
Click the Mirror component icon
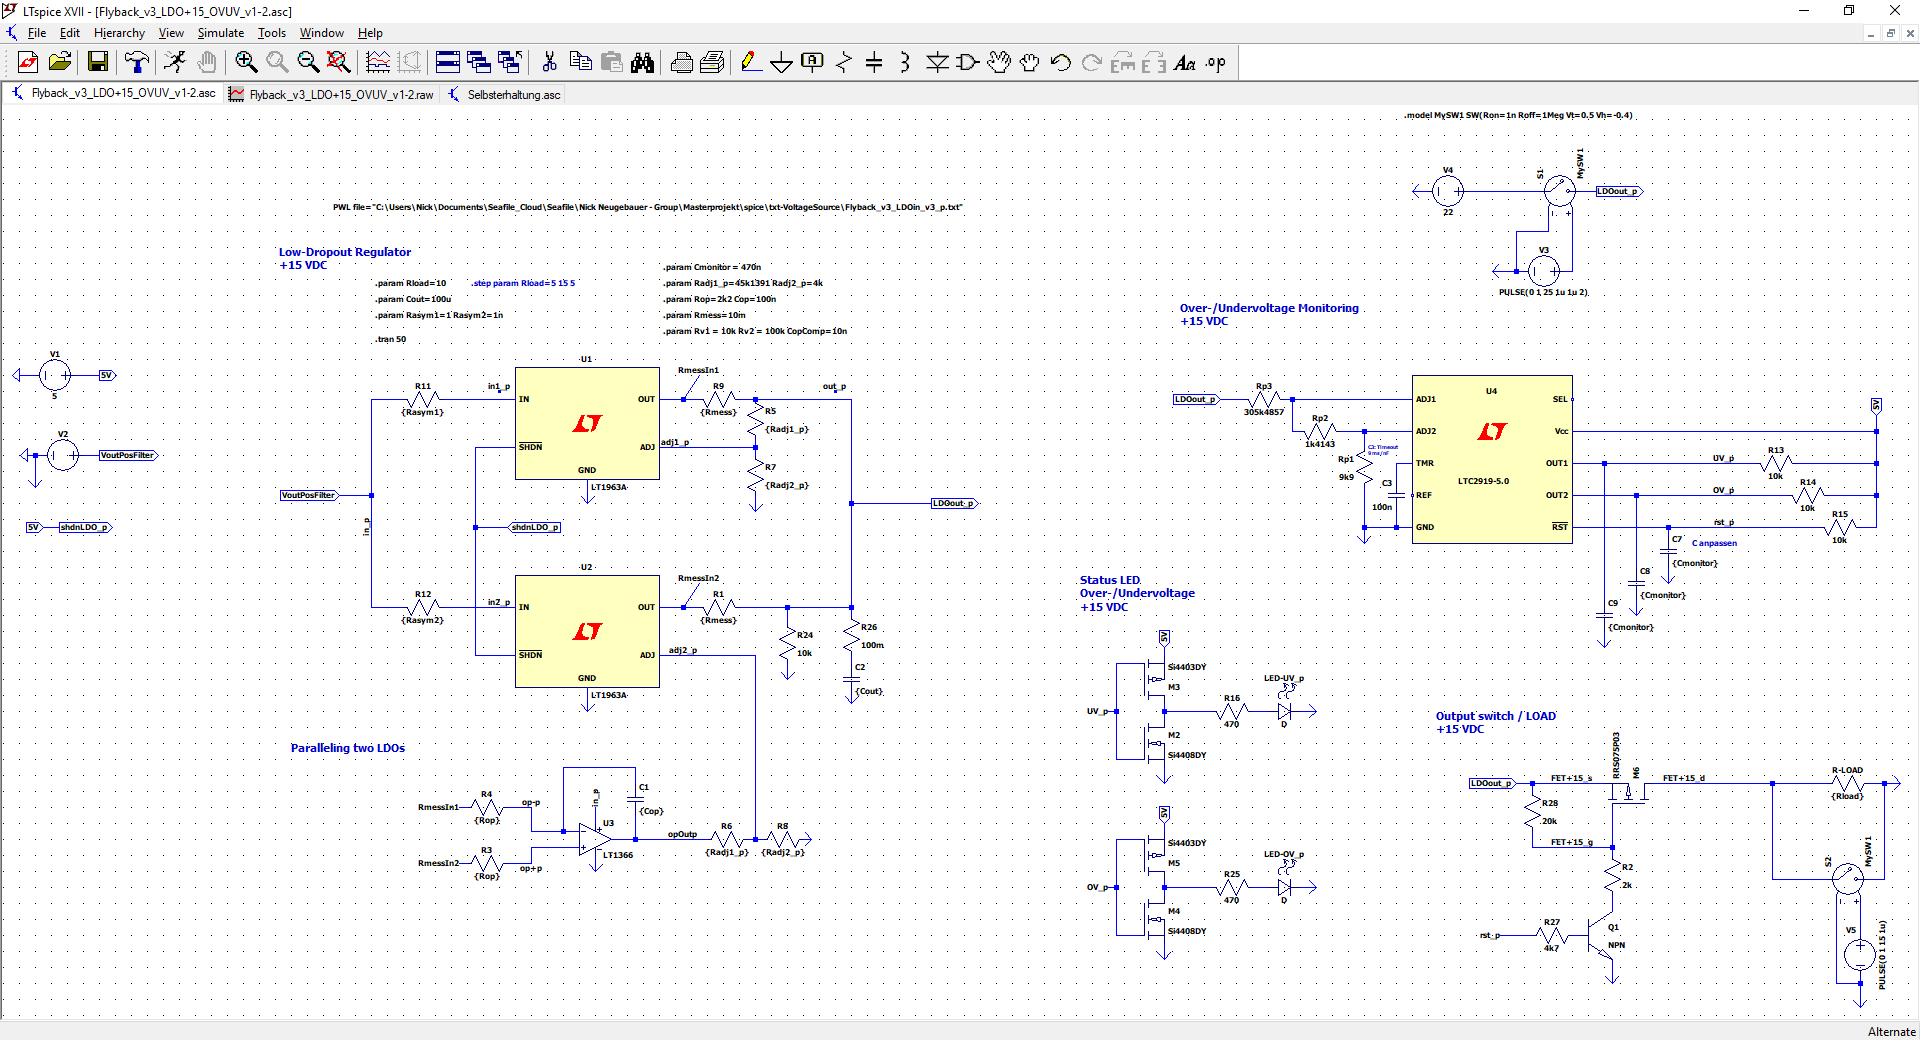(1154, 62)
